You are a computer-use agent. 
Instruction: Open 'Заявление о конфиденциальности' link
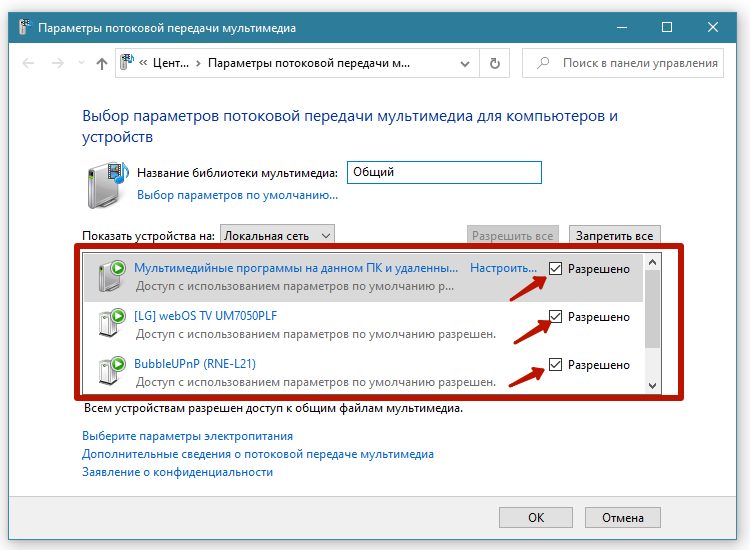[177, 472]
